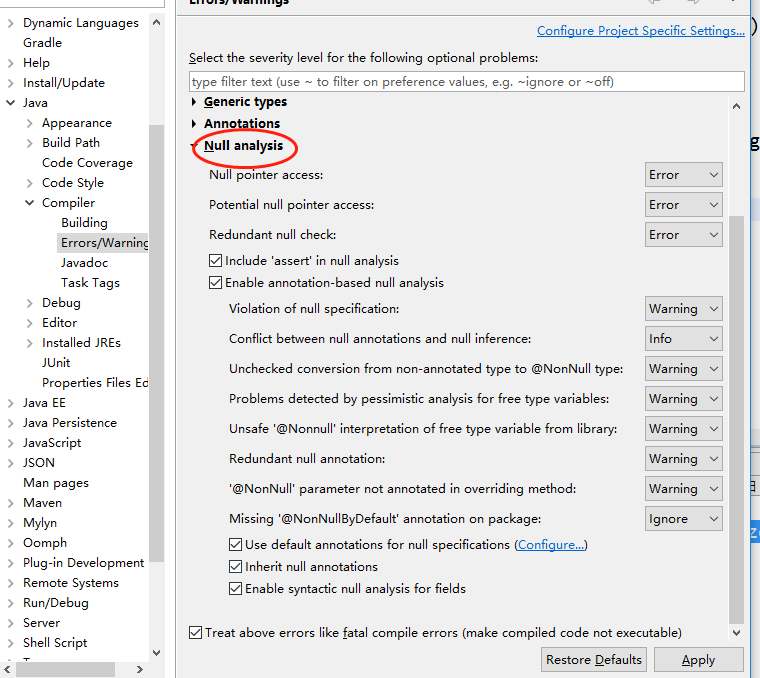The image size is (760, 678).
Task: Select Building under Compiler
Action: tap(84, 222)
